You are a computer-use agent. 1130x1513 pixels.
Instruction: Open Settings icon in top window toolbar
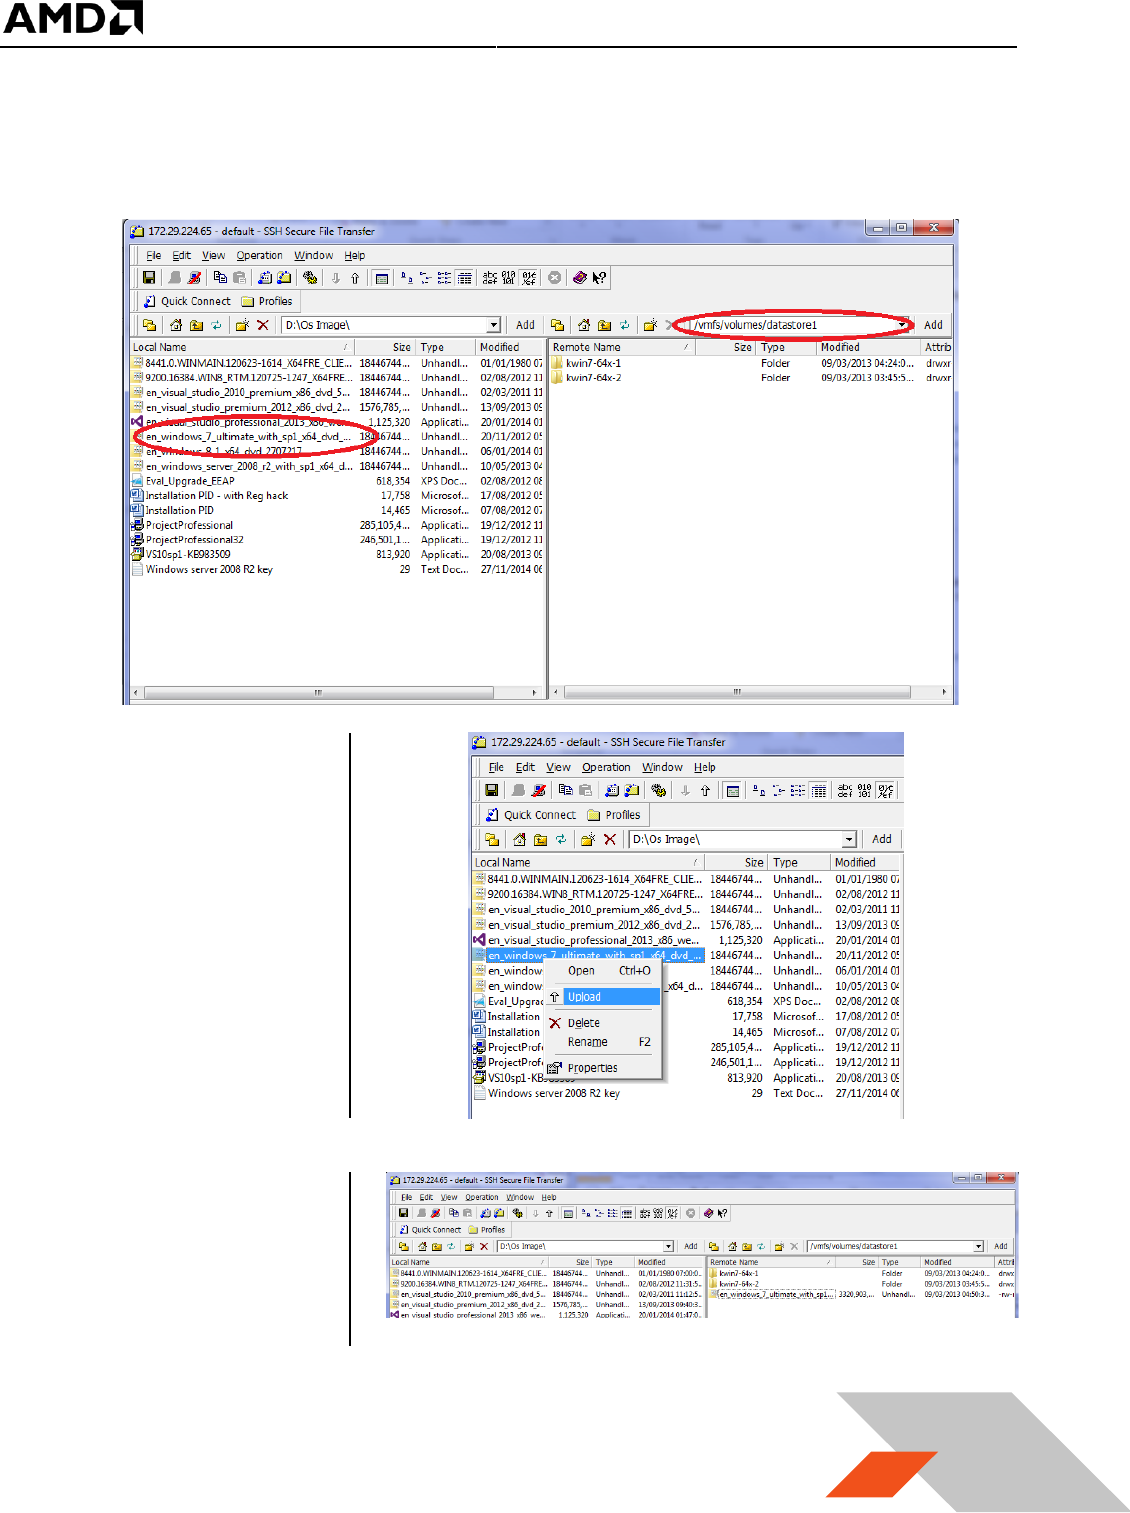point(310,278)
